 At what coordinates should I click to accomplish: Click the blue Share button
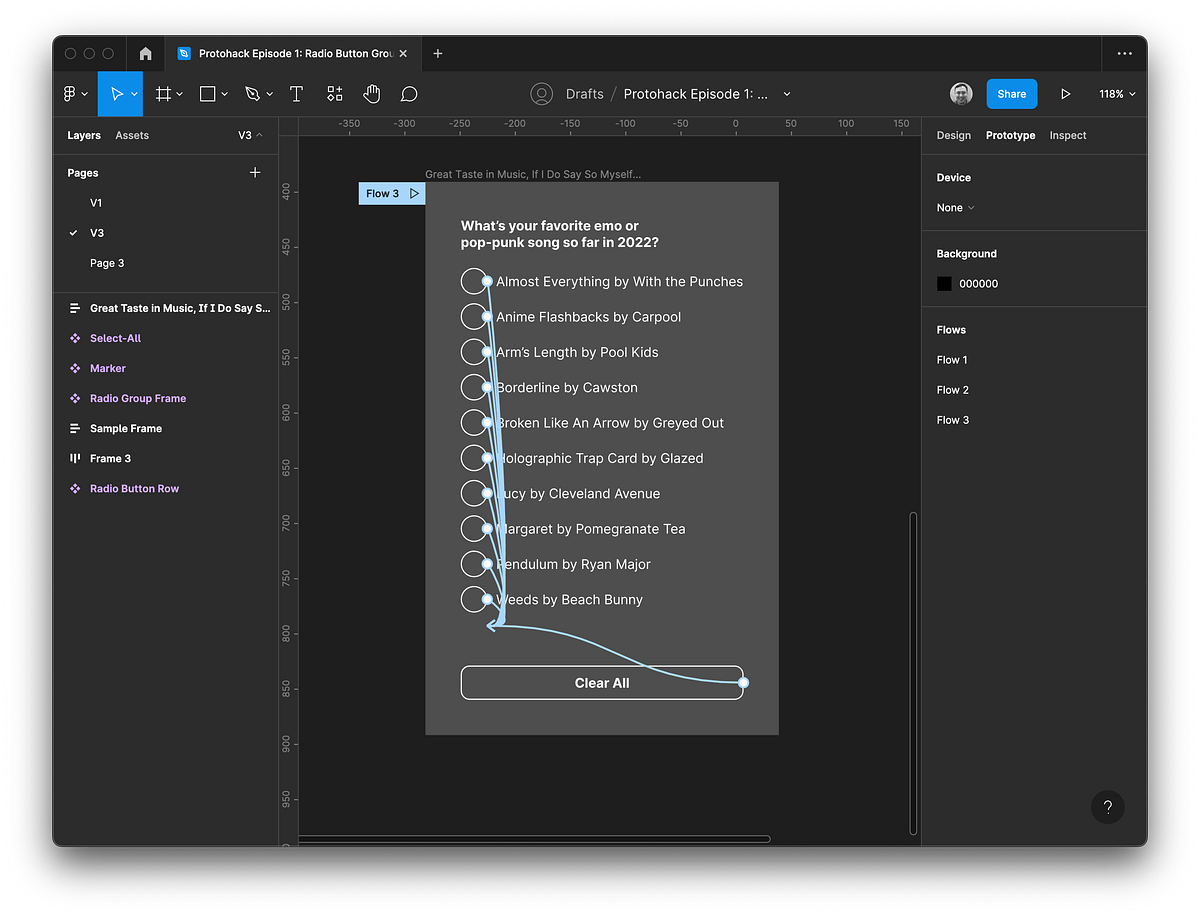pos(1011,93)
